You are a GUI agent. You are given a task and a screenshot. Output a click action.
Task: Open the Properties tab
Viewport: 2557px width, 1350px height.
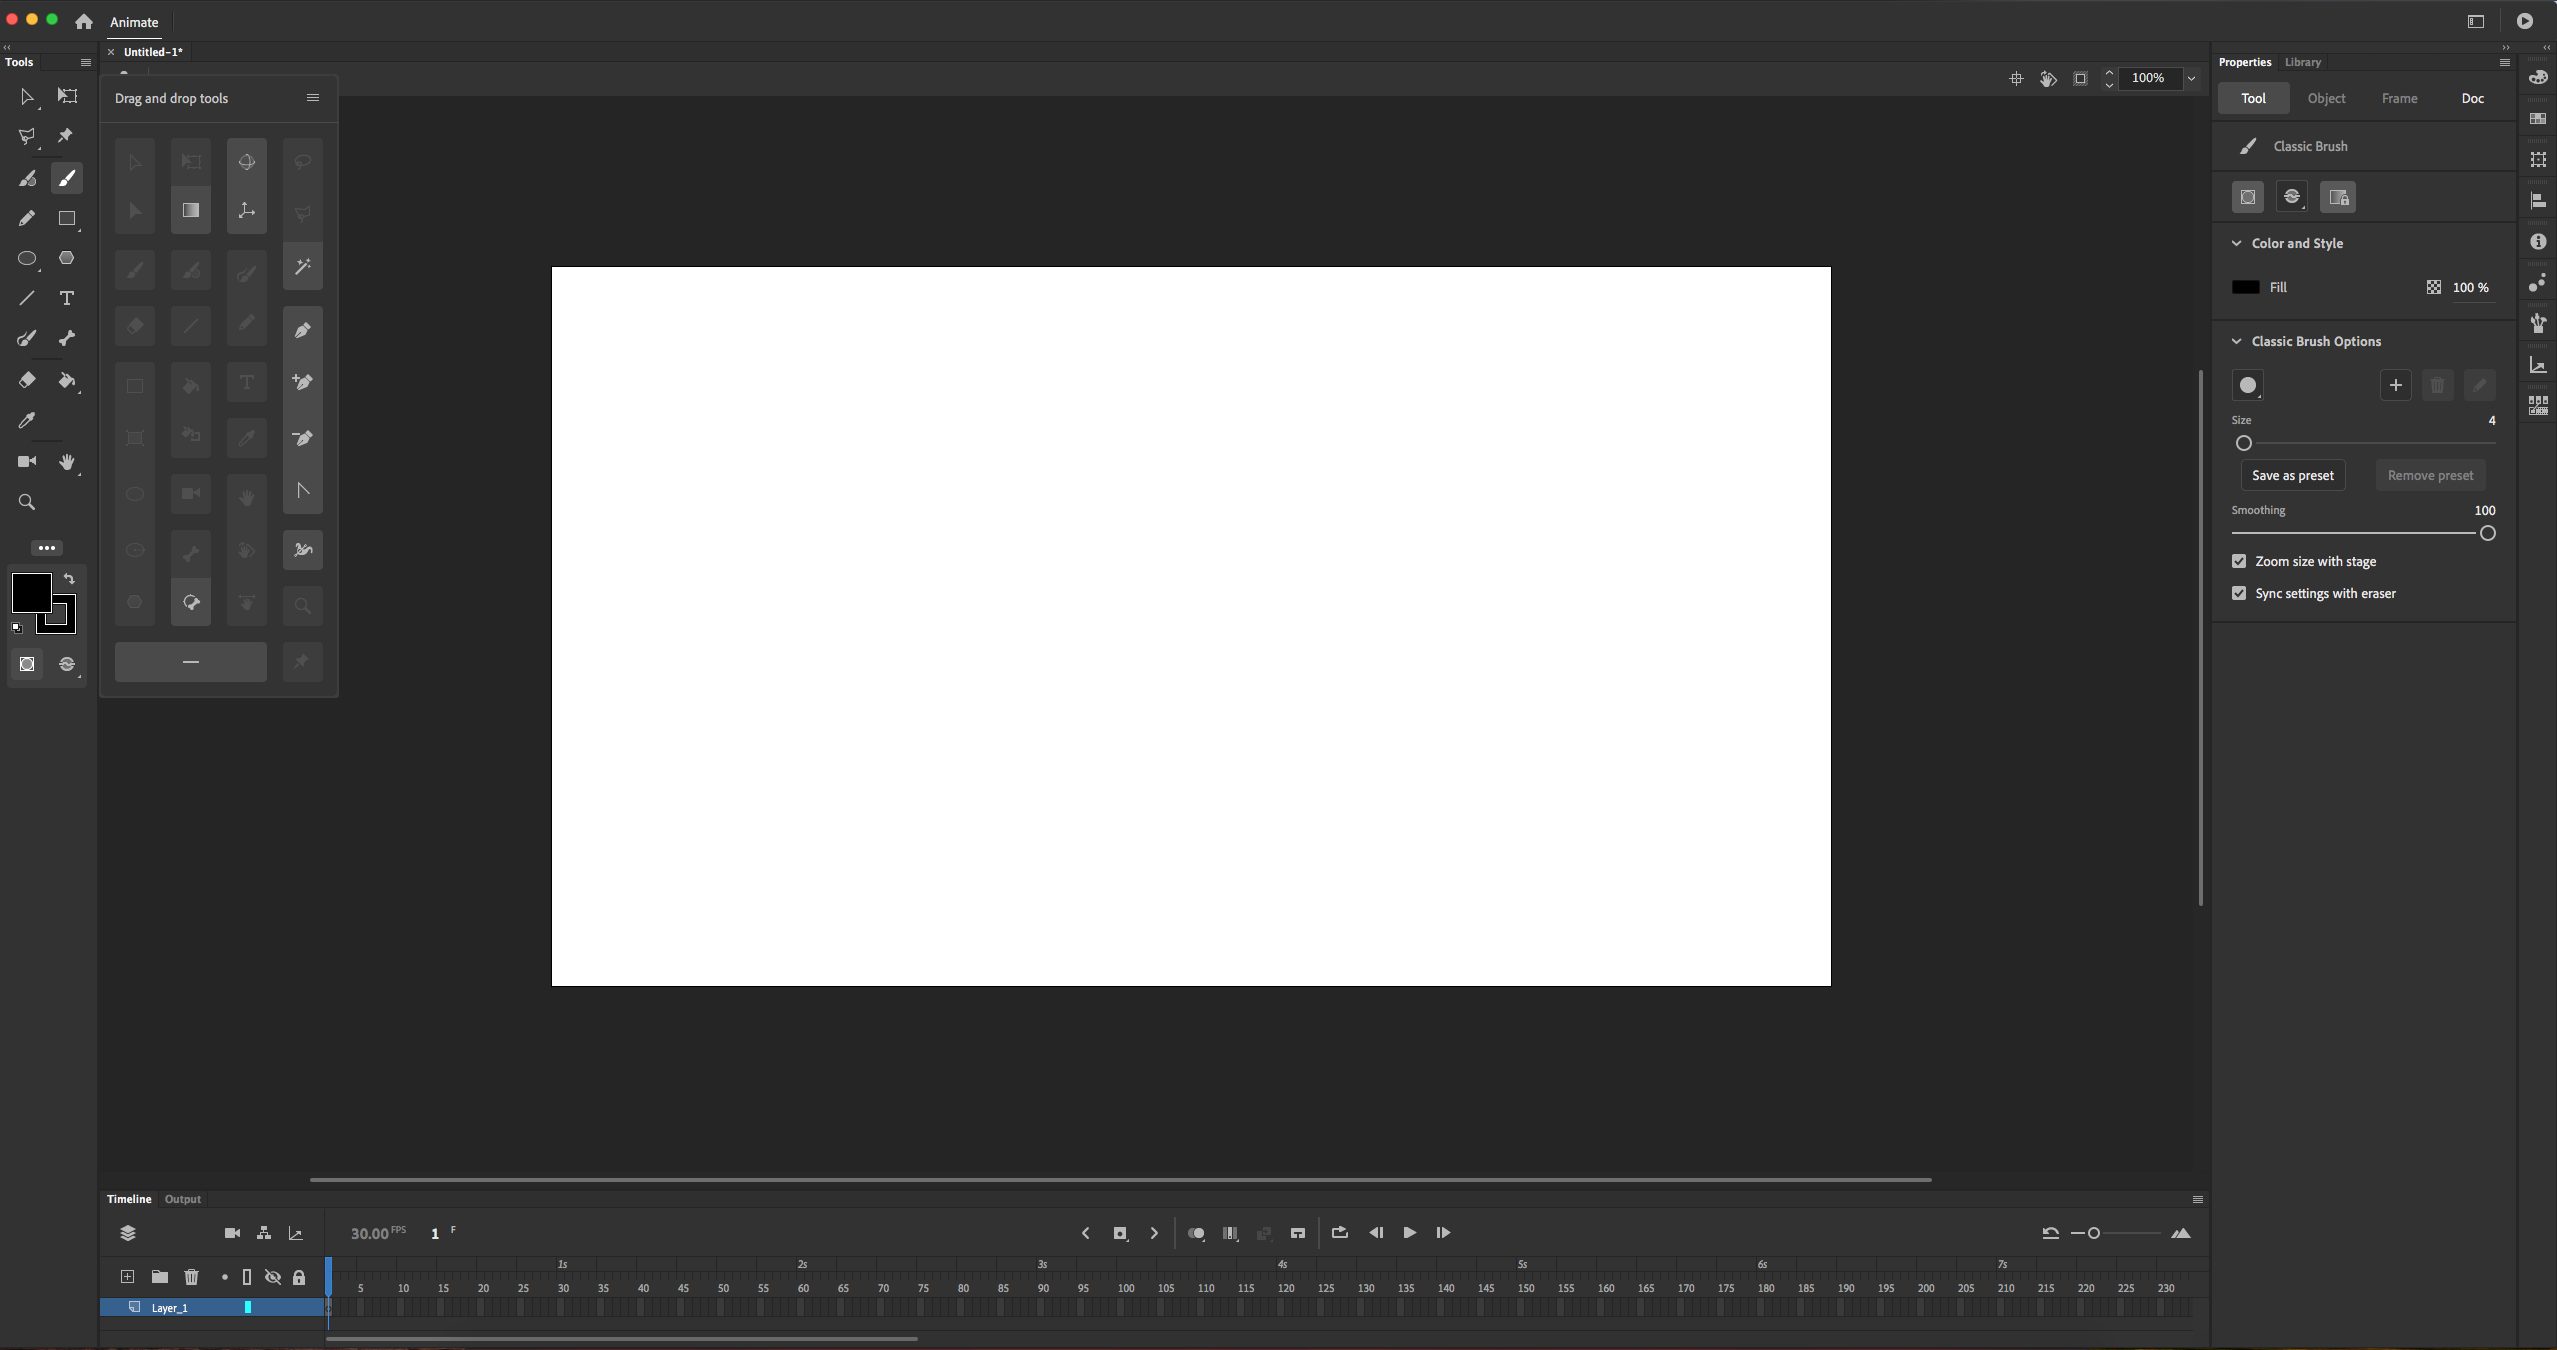[x=2244, y=61]
